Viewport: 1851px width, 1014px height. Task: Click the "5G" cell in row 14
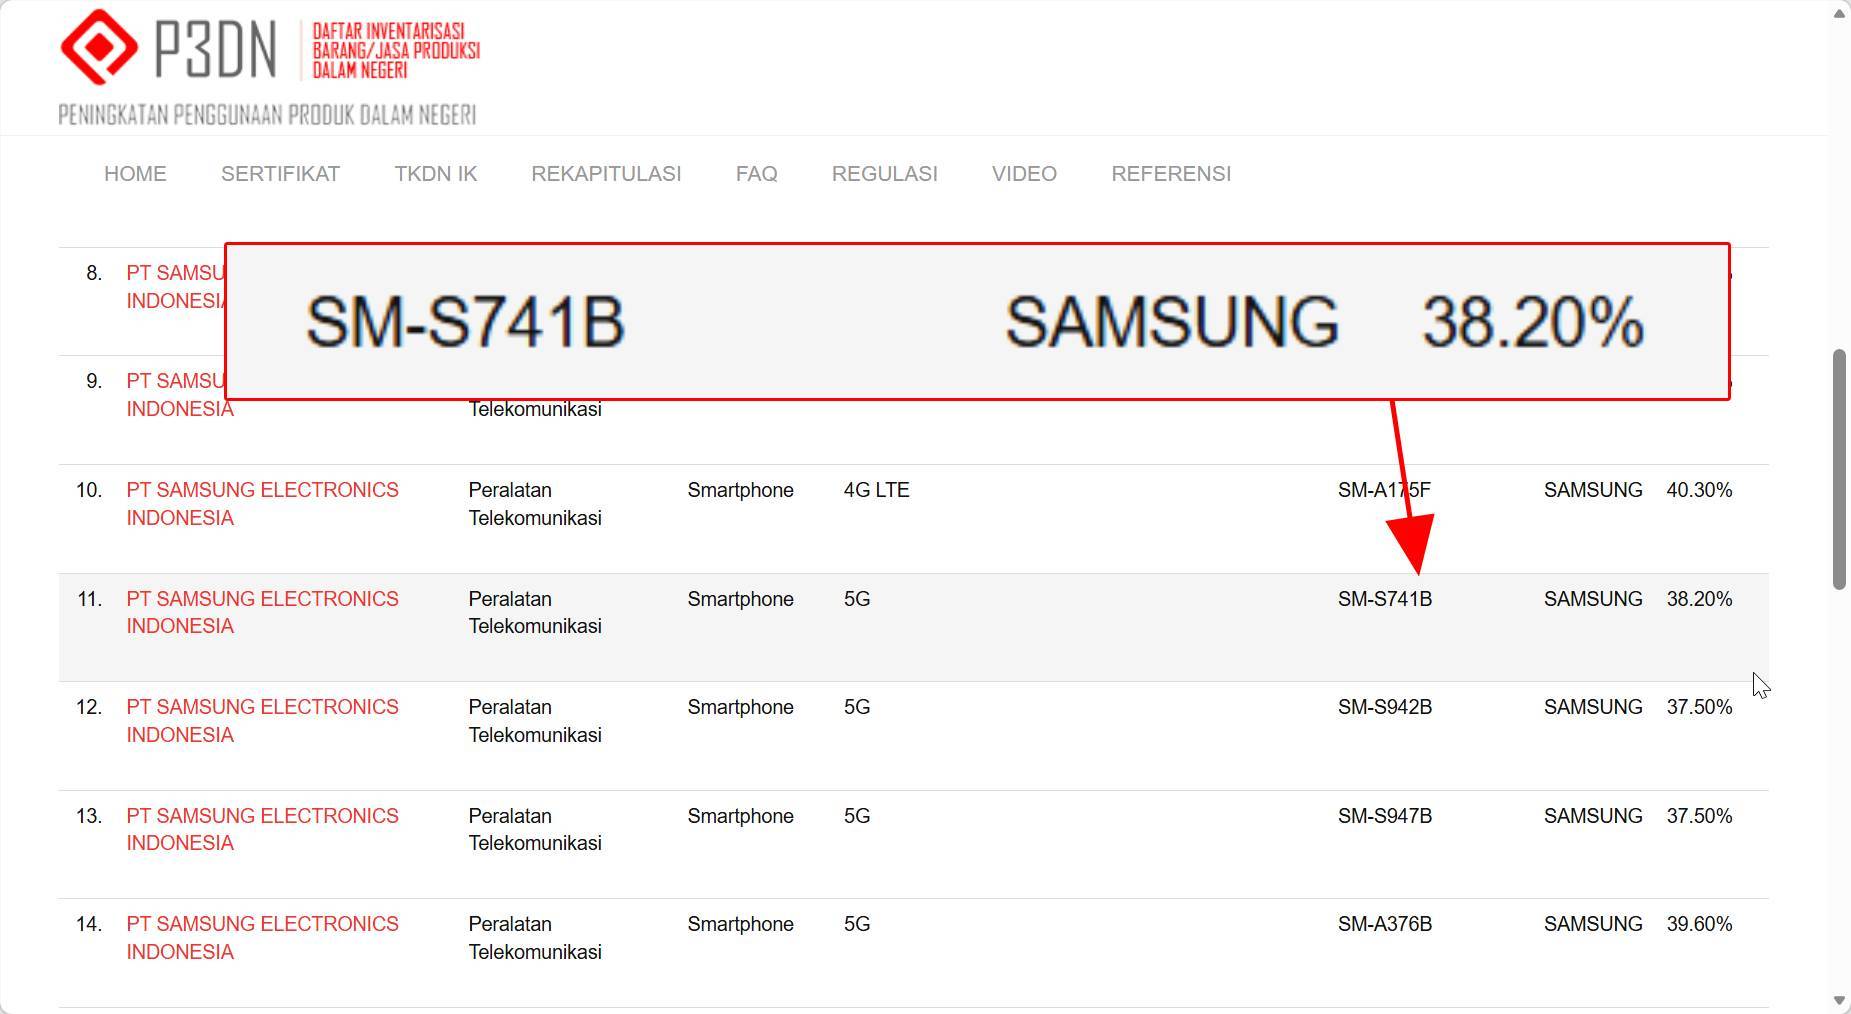point(857,924)
